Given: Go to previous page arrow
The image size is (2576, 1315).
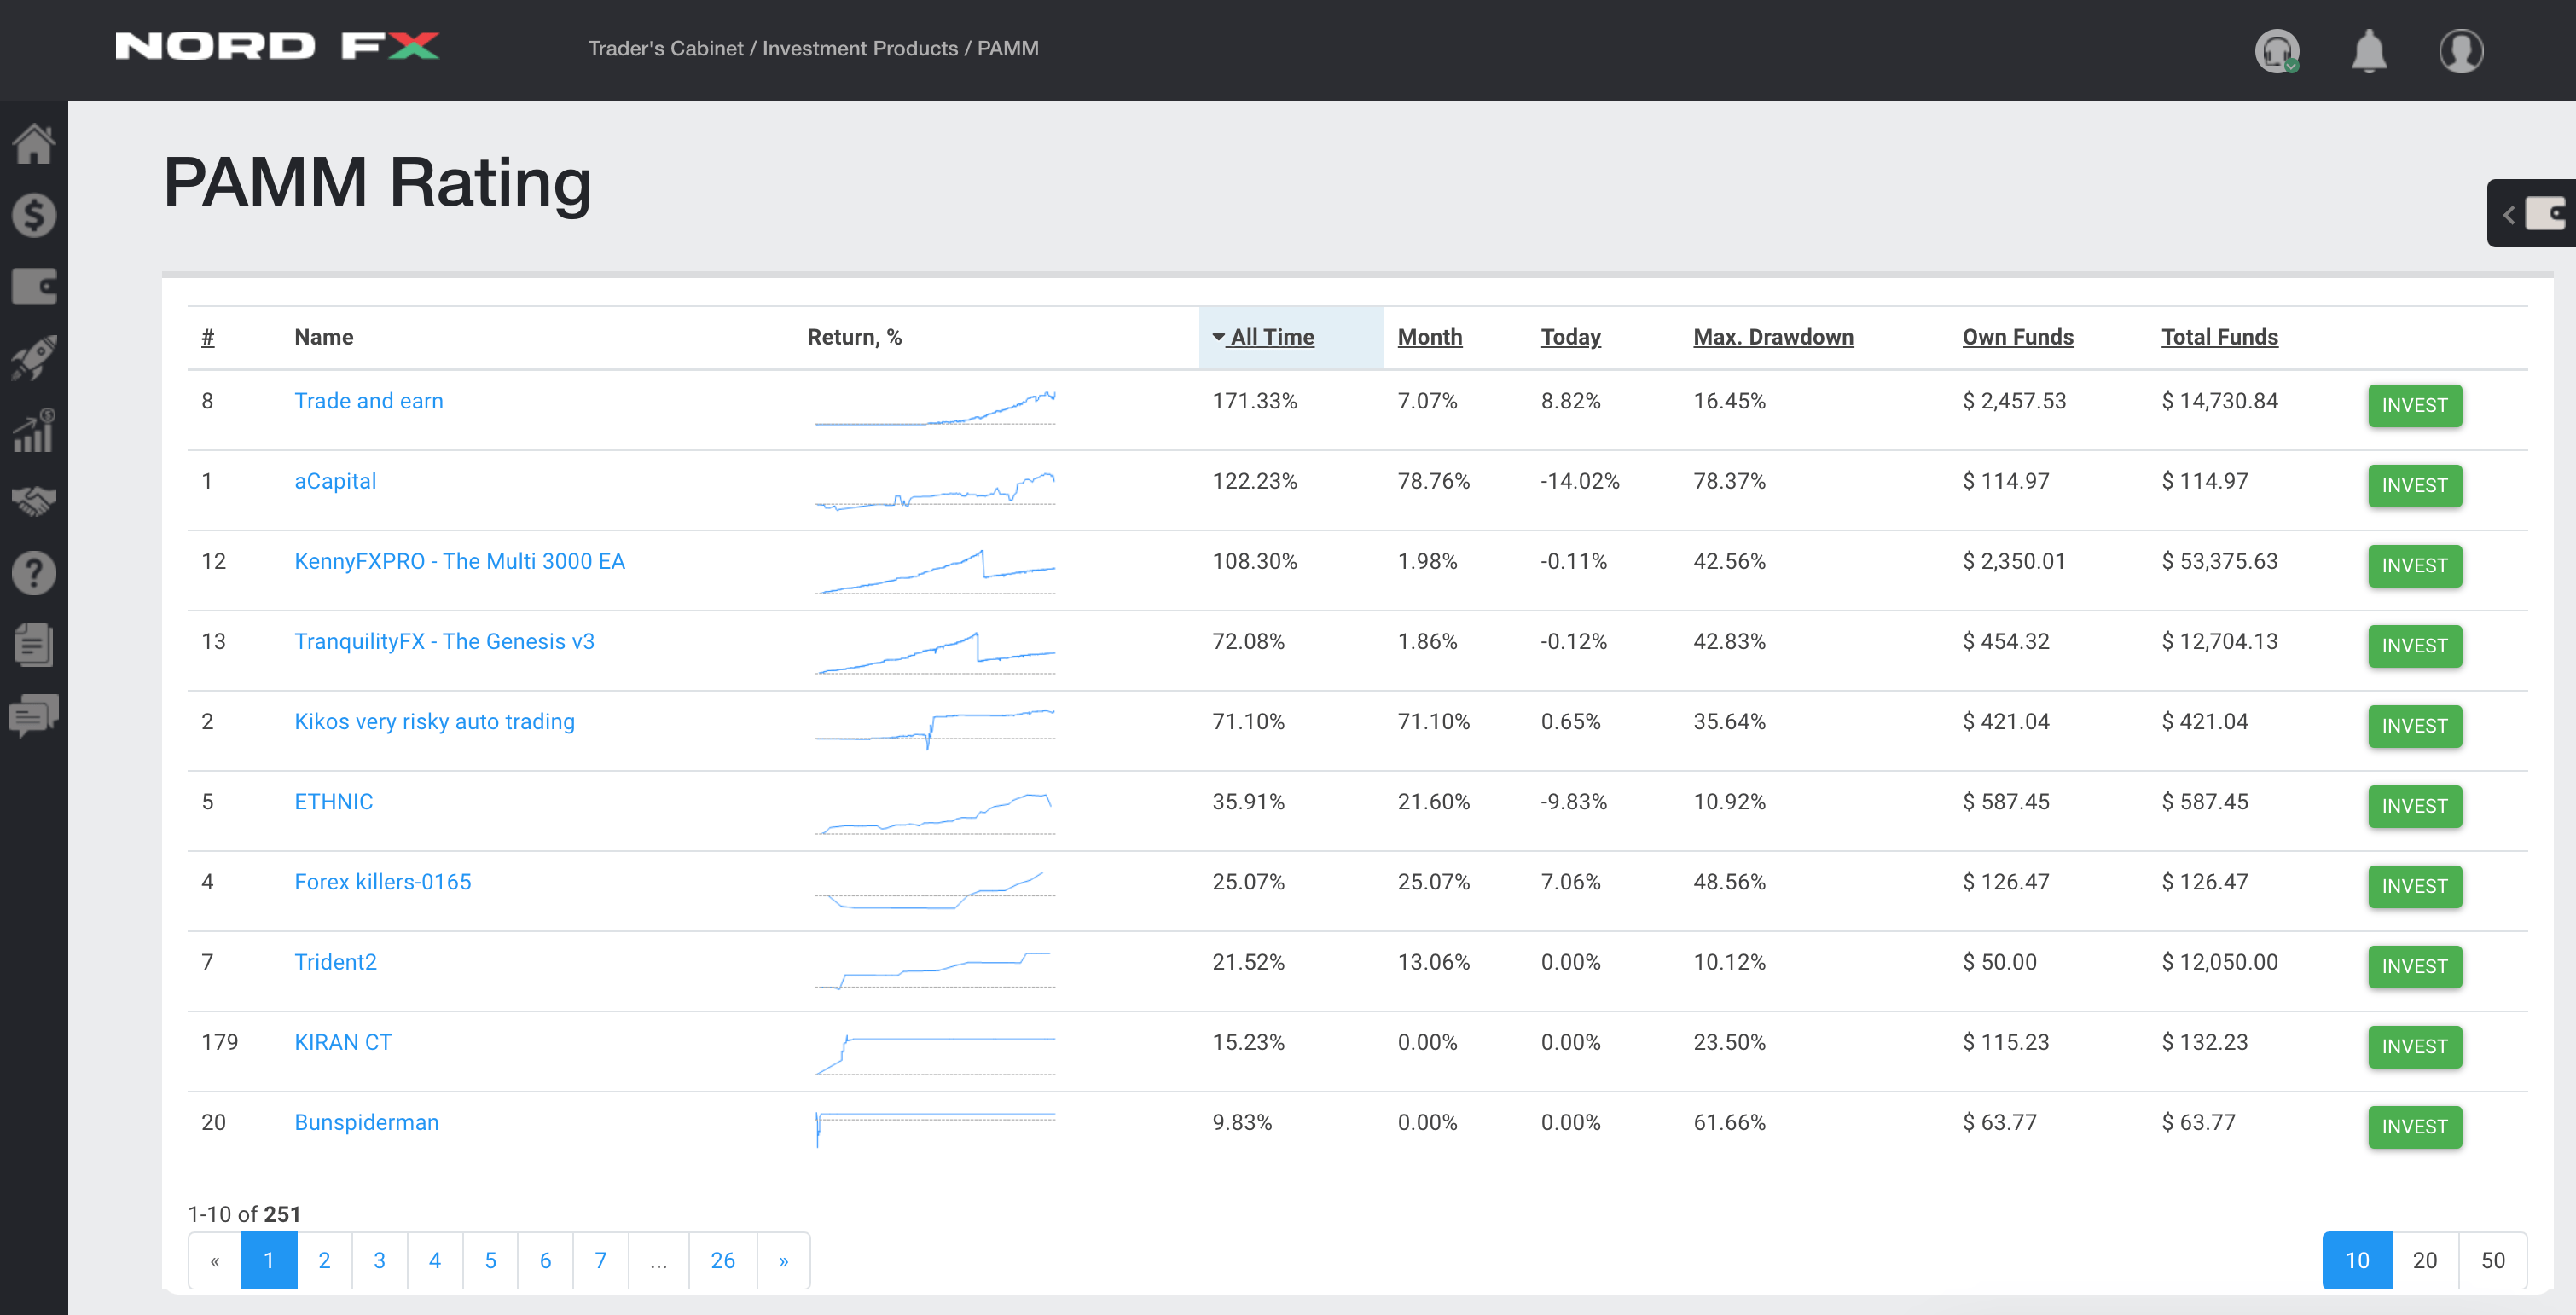Looking at the screenshot, I should click(214, 1260).
